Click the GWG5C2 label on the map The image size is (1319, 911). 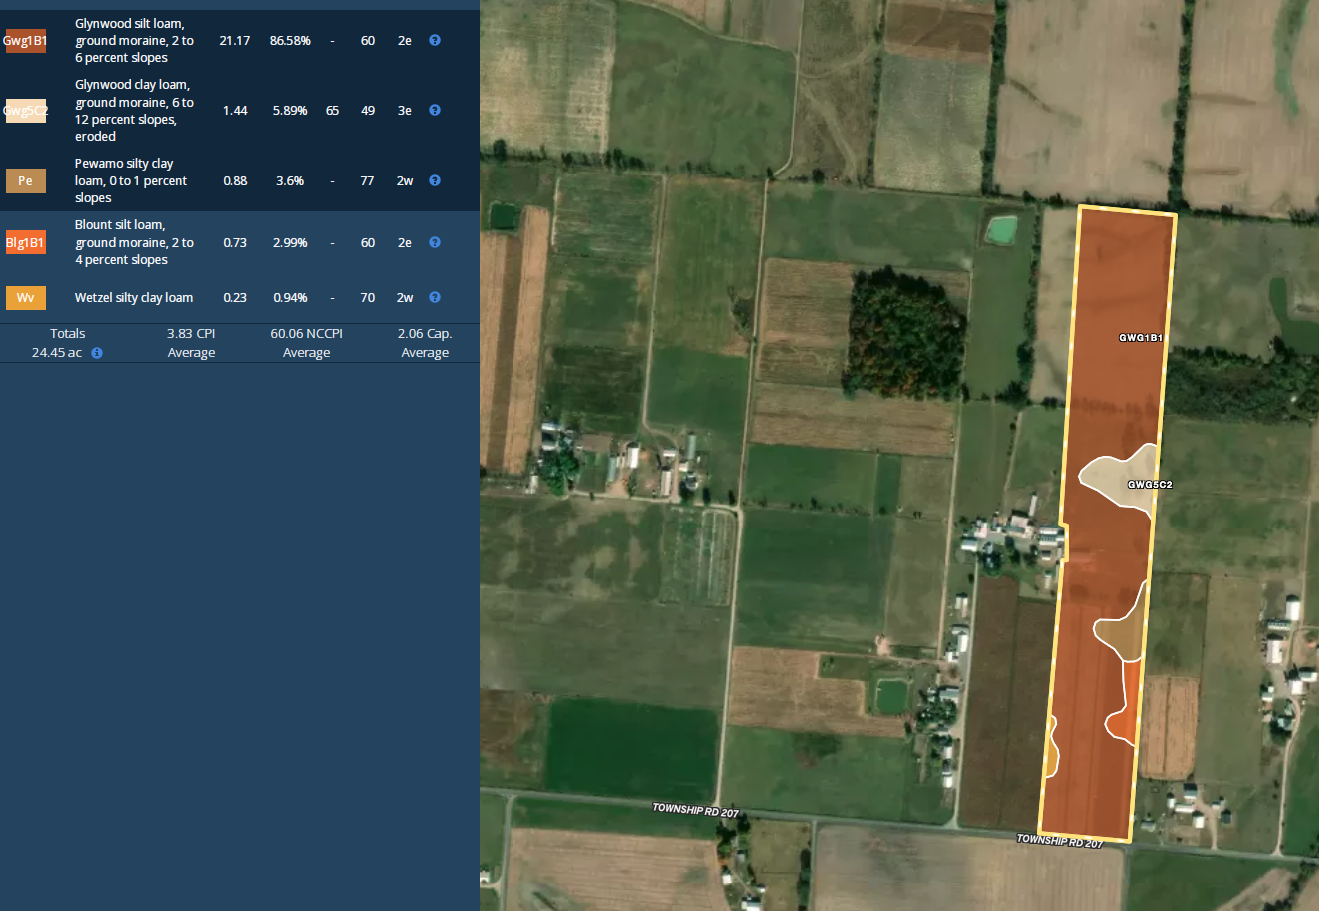1150,485
